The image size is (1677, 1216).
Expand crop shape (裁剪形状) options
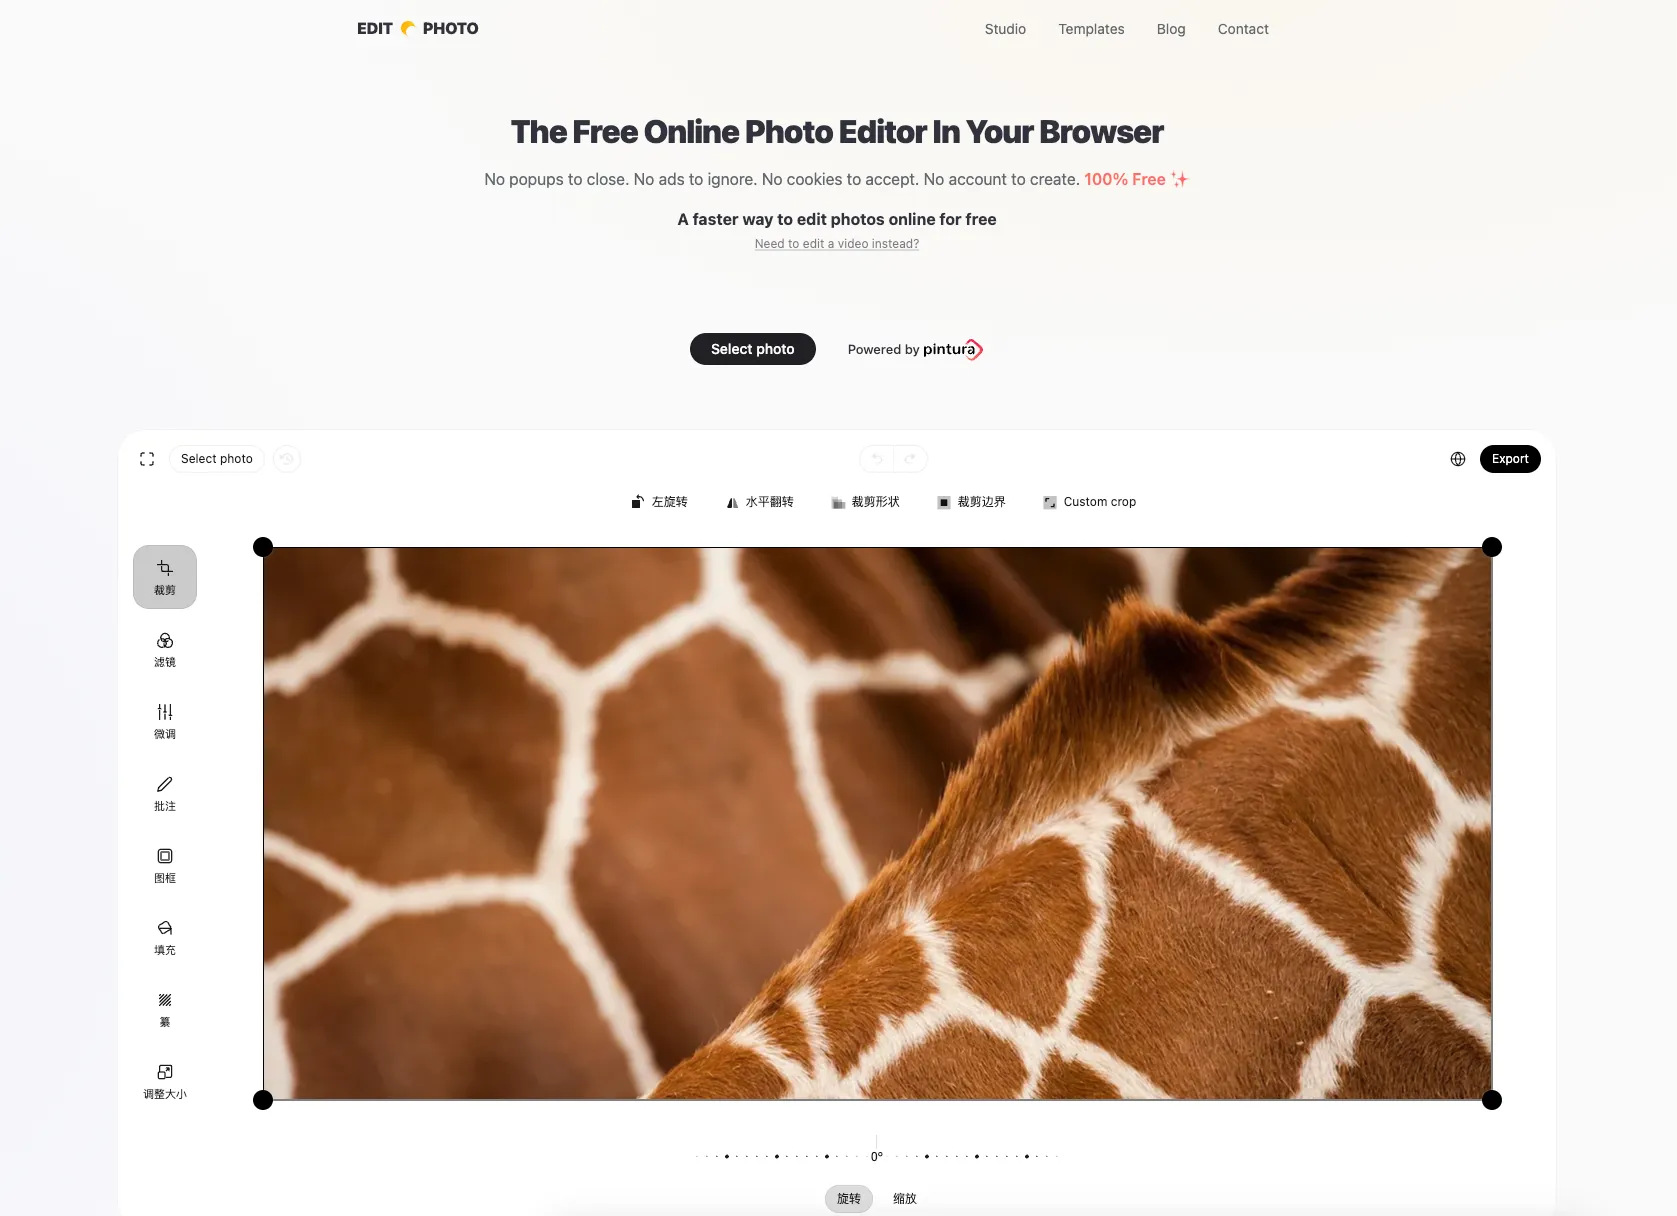point(866,502)
